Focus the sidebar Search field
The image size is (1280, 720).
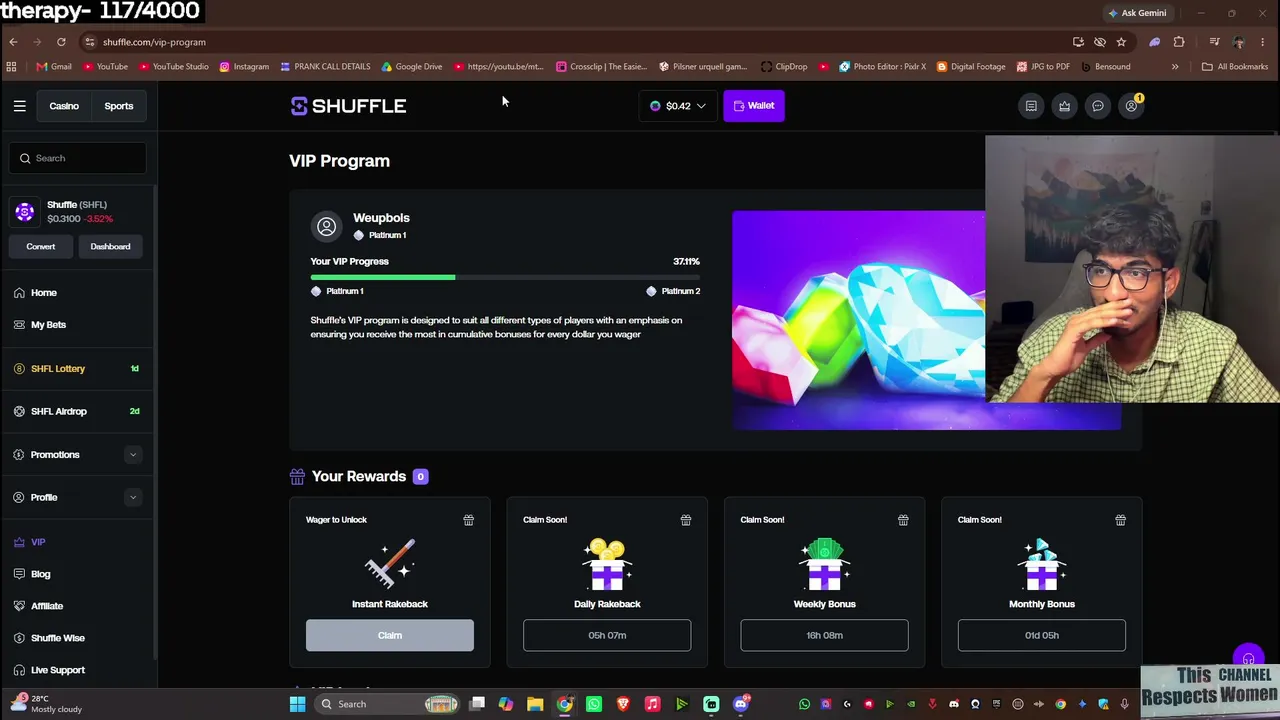(x=78, y=158)
